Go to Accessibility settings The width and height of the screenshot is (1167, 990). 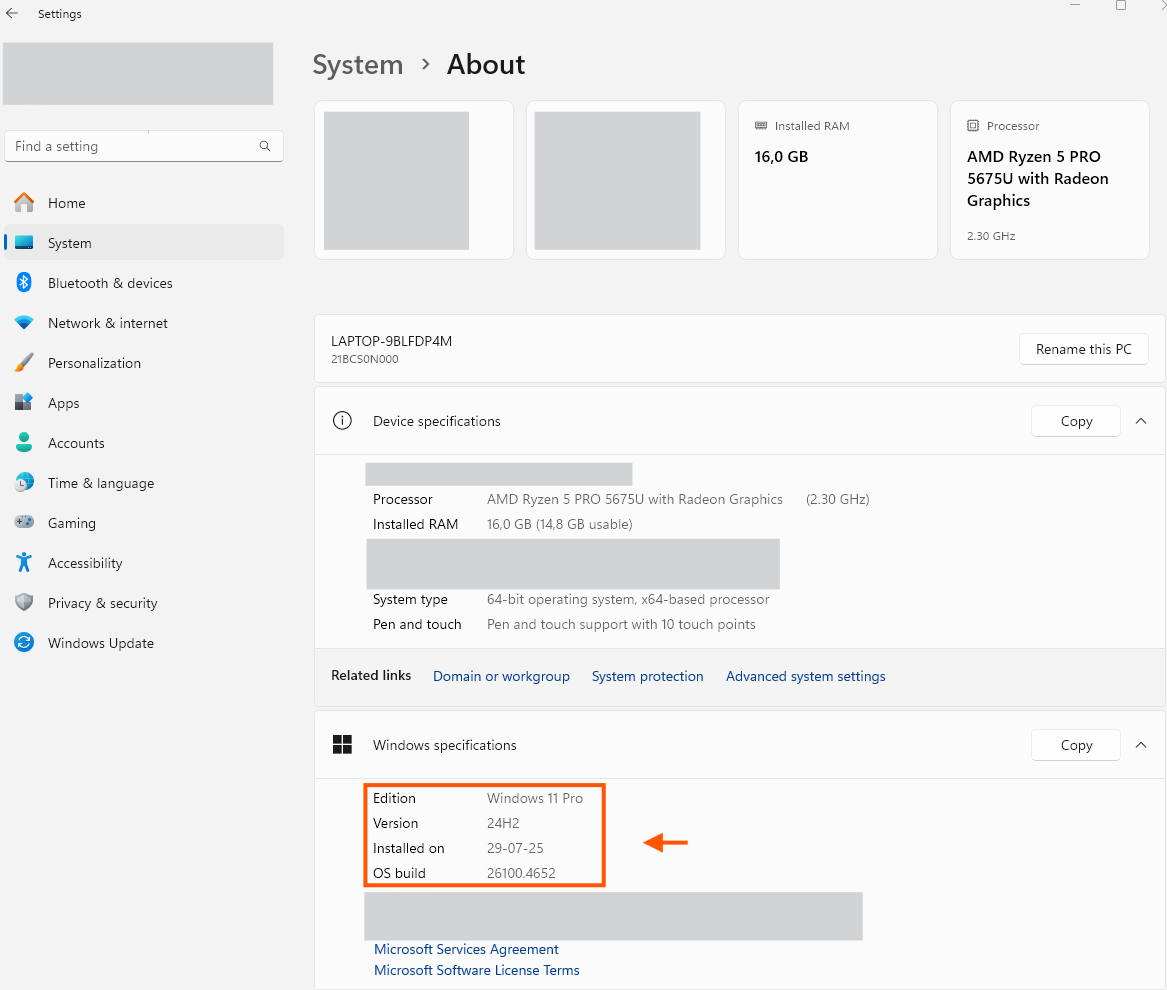coord(144,563)
